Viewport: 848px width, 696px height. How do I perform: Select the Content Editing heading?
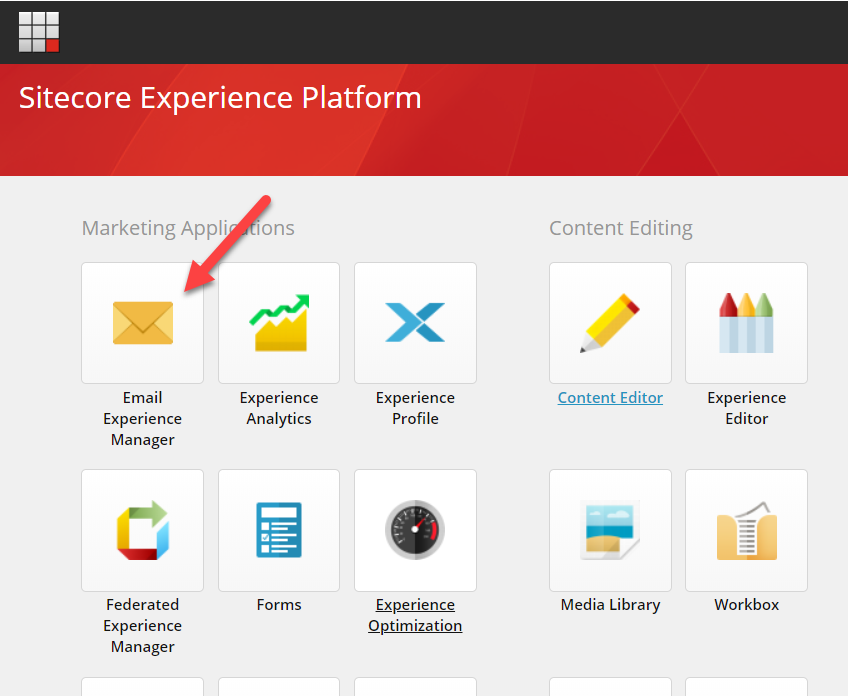coord(621,228)
